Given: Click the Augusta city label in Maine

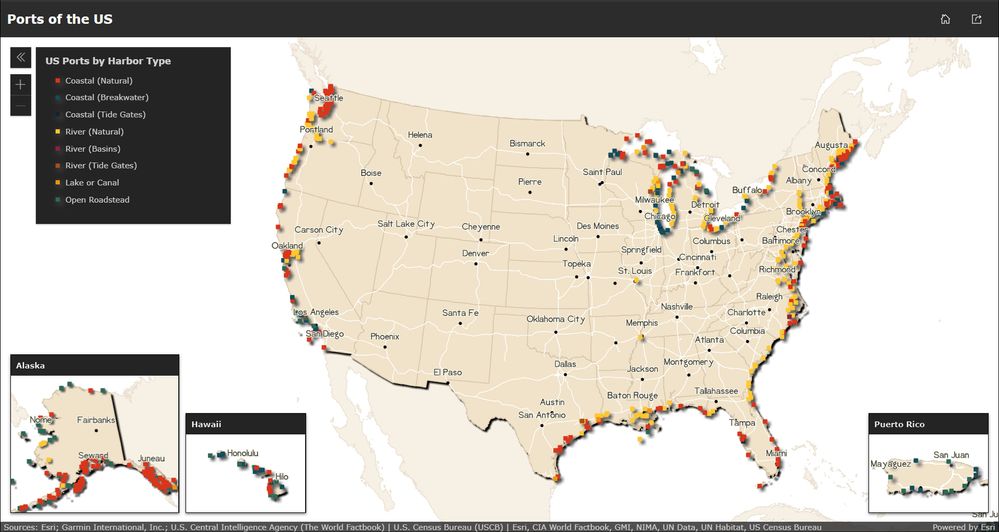Looking at the screenshot, I should pyautogui.click(x=831, y=145).
